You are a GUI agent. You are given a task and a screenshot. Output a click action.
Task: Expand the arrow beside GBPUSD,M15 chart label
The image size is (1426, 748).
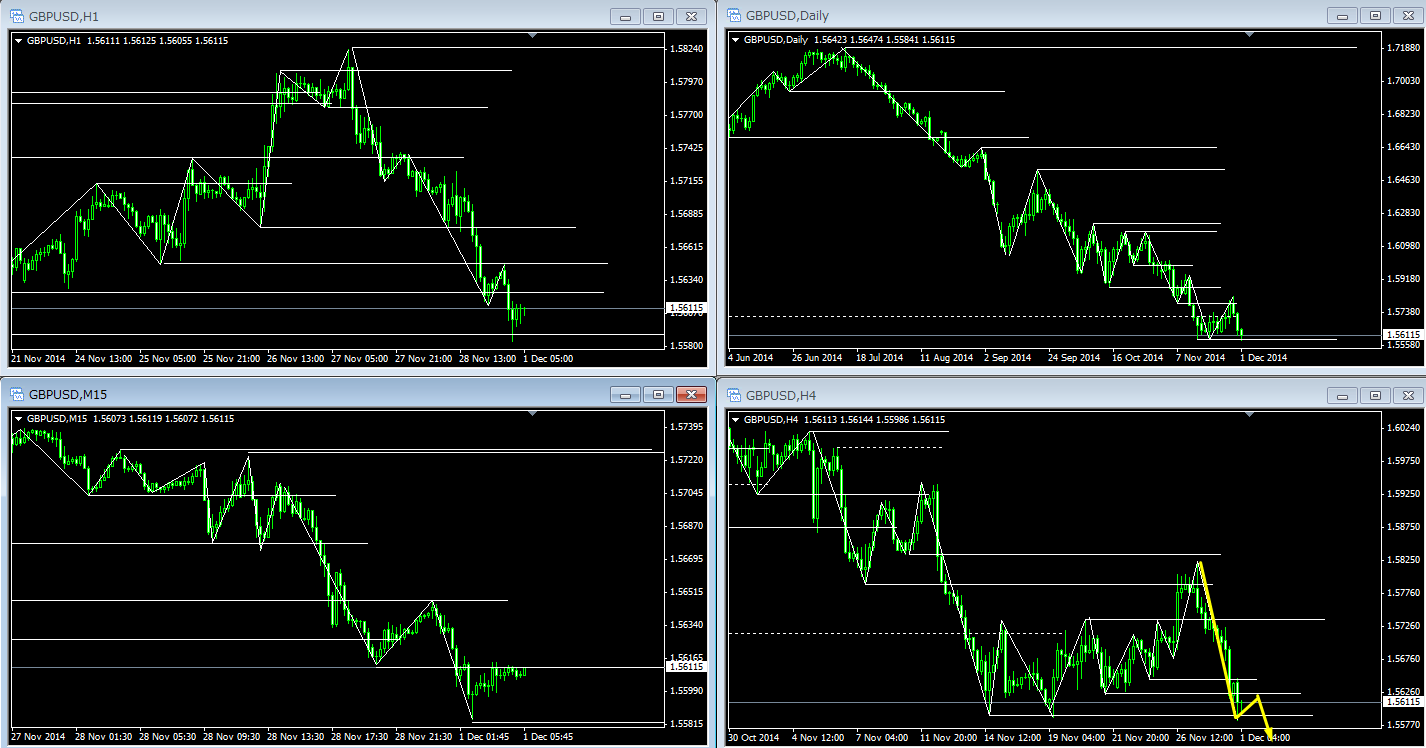[x=19, y=419]
